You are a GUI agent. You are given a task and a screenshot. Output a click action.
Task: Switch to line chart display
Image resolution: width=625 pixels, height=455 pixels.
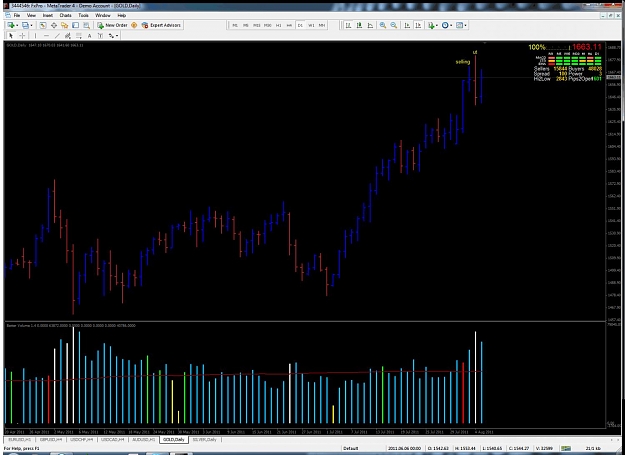click(370, 25)
